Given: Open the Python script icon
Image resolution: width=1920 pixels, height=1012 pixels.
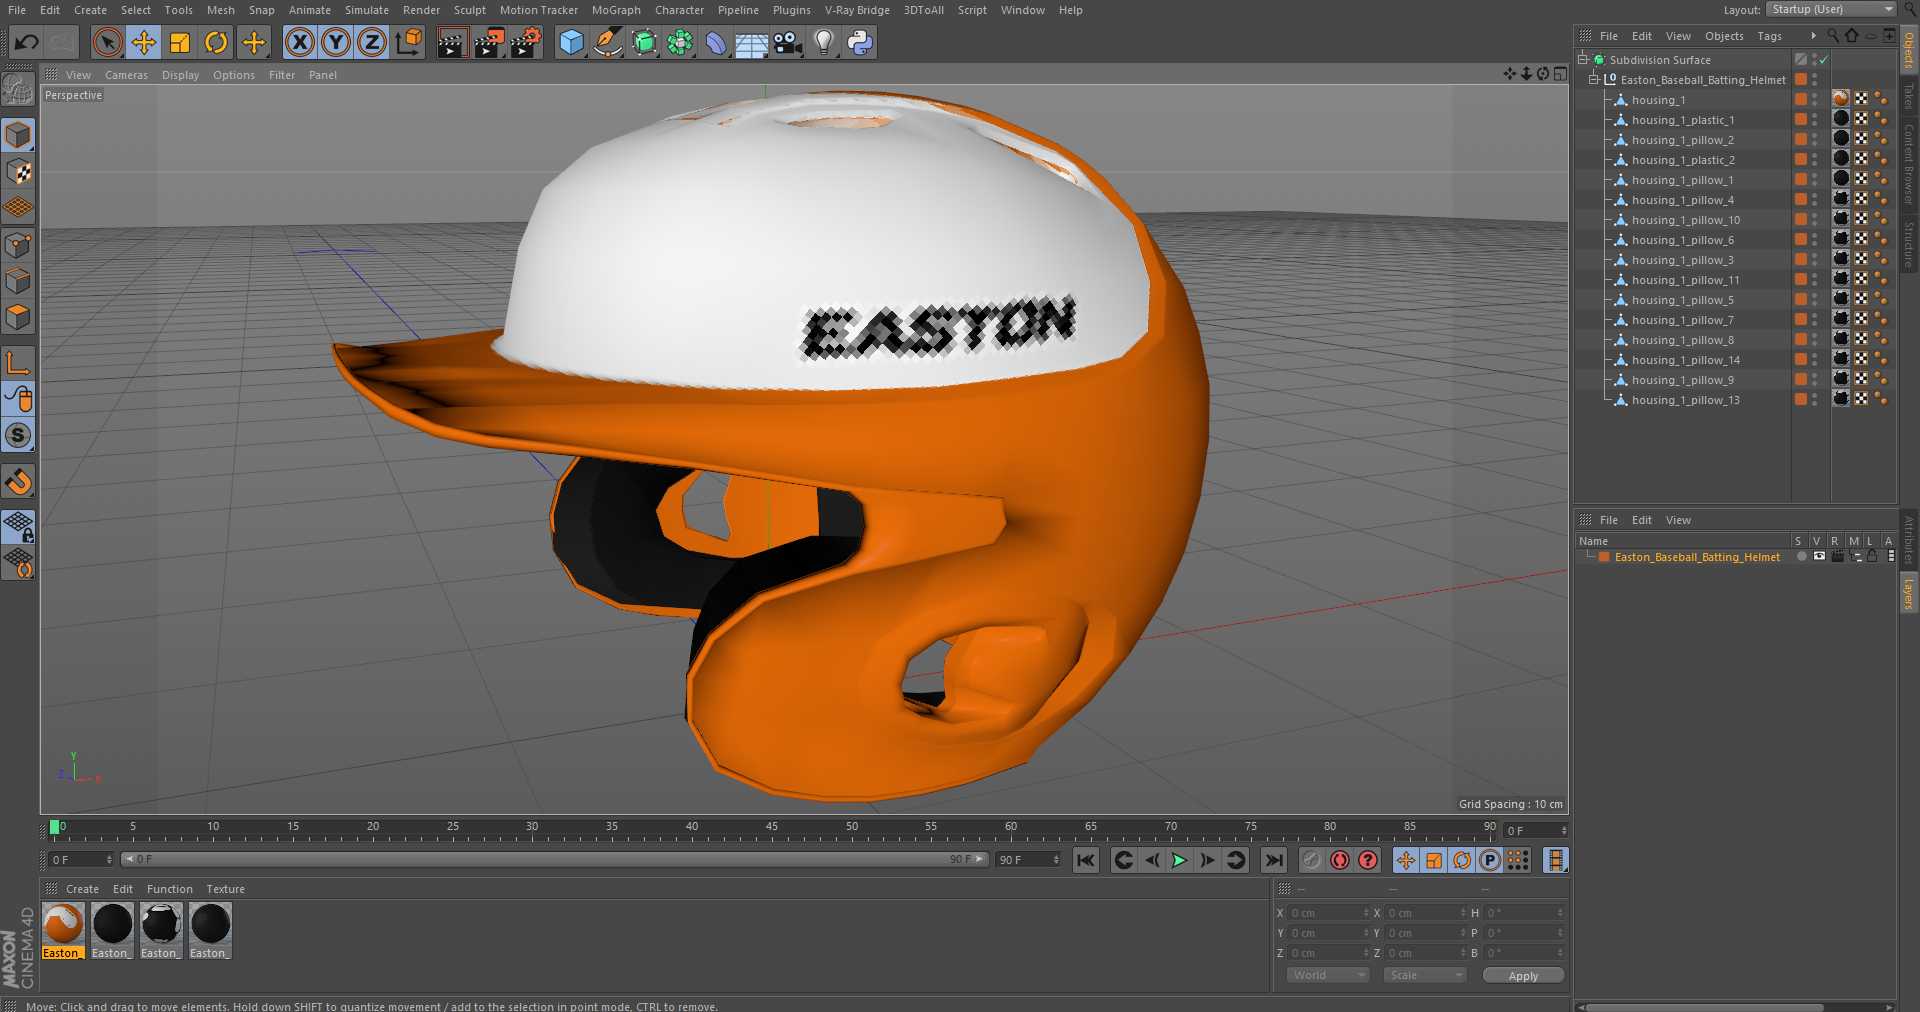Looking at the screenshot, I should (860, 42).
